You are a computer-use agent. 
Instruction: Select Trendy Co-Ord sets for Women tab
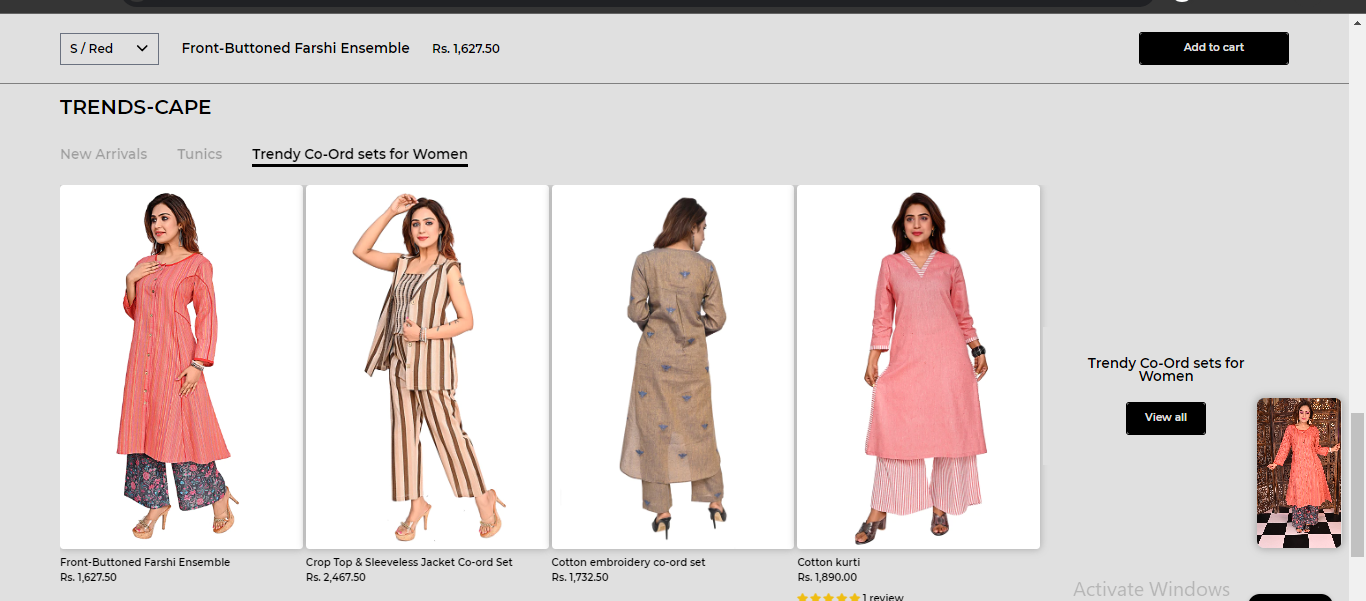(x=360, y=154)
